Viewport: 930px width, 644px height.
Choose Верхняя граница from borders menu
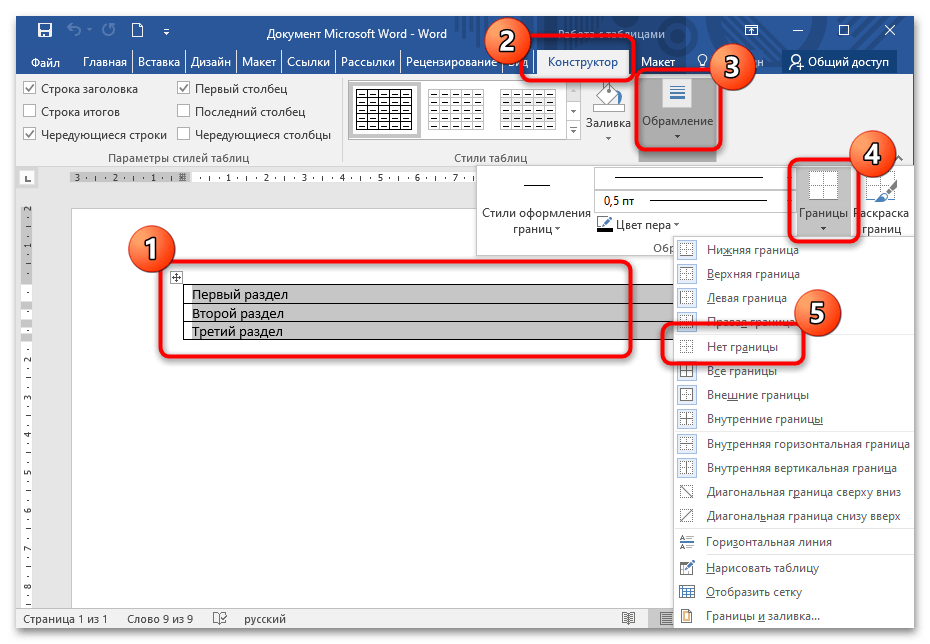click(794, 274)
